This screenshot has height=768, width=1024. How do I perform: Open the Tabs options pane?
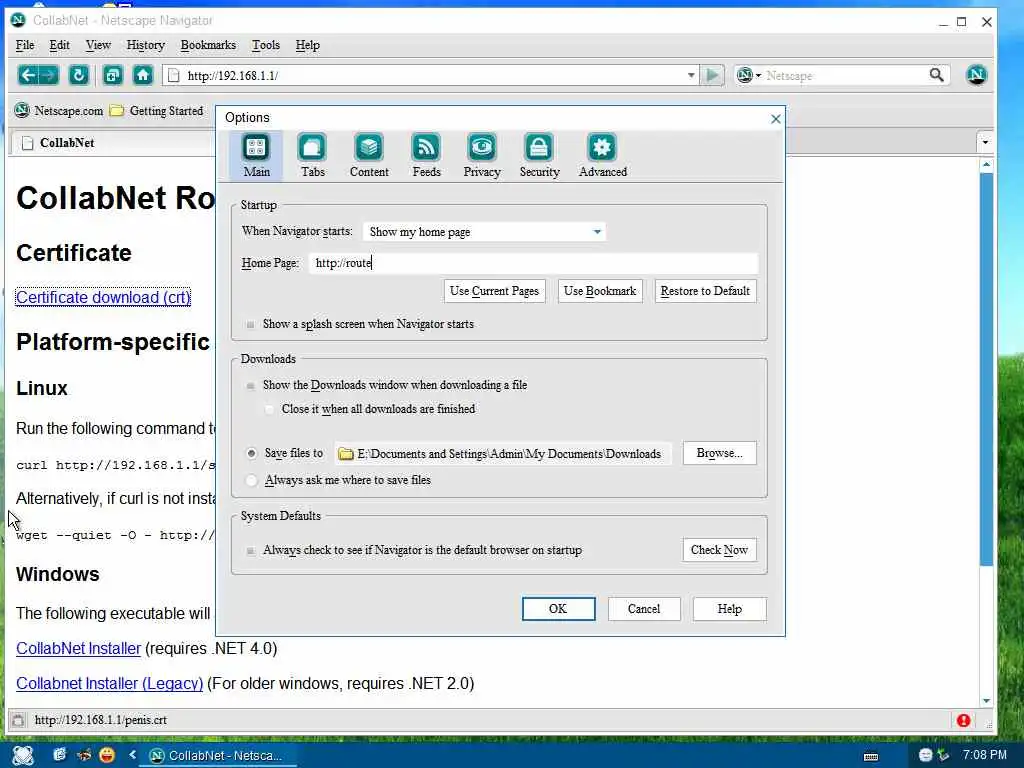pos(312,155)
